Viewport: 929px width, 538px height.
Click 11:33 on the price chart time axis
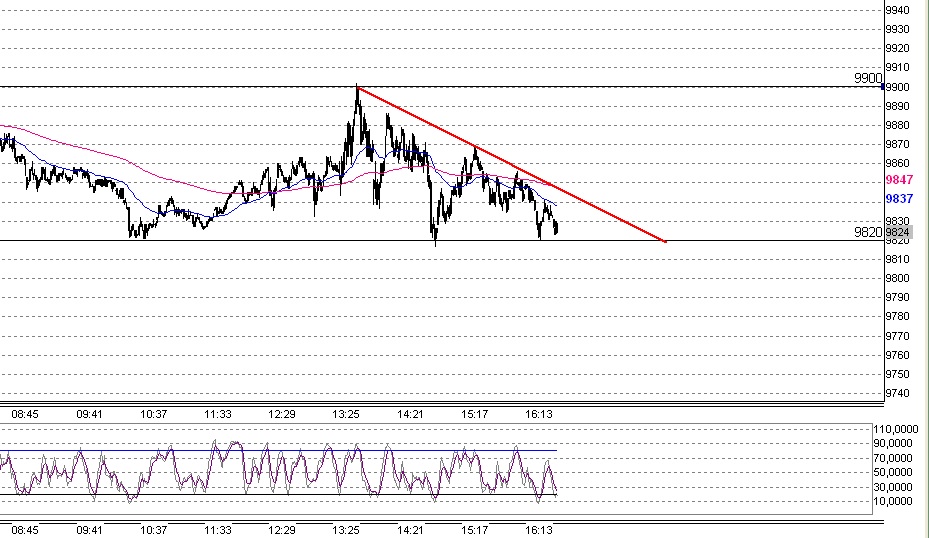(x=217, y=414)
